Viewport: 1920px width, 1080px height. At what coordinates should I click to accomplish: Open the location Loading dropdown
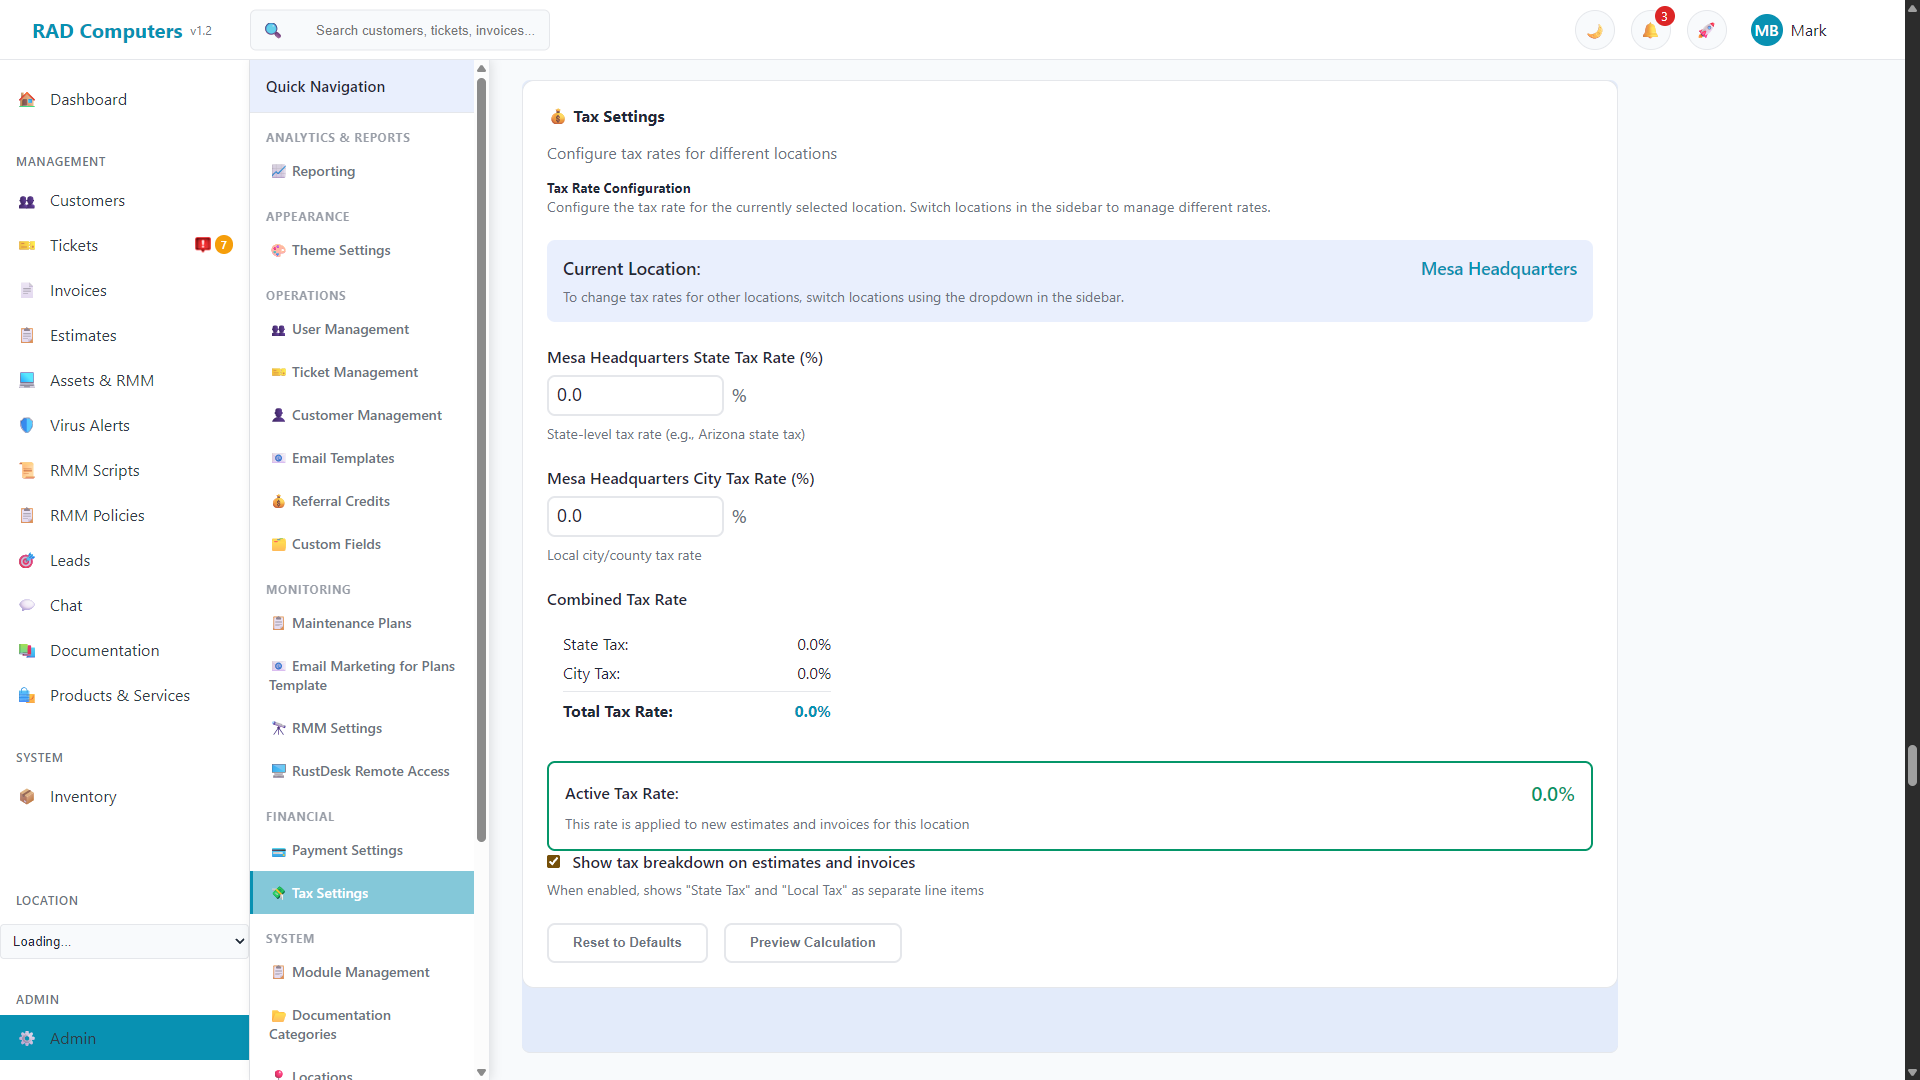pyautogui.click(x=124, y=941)
